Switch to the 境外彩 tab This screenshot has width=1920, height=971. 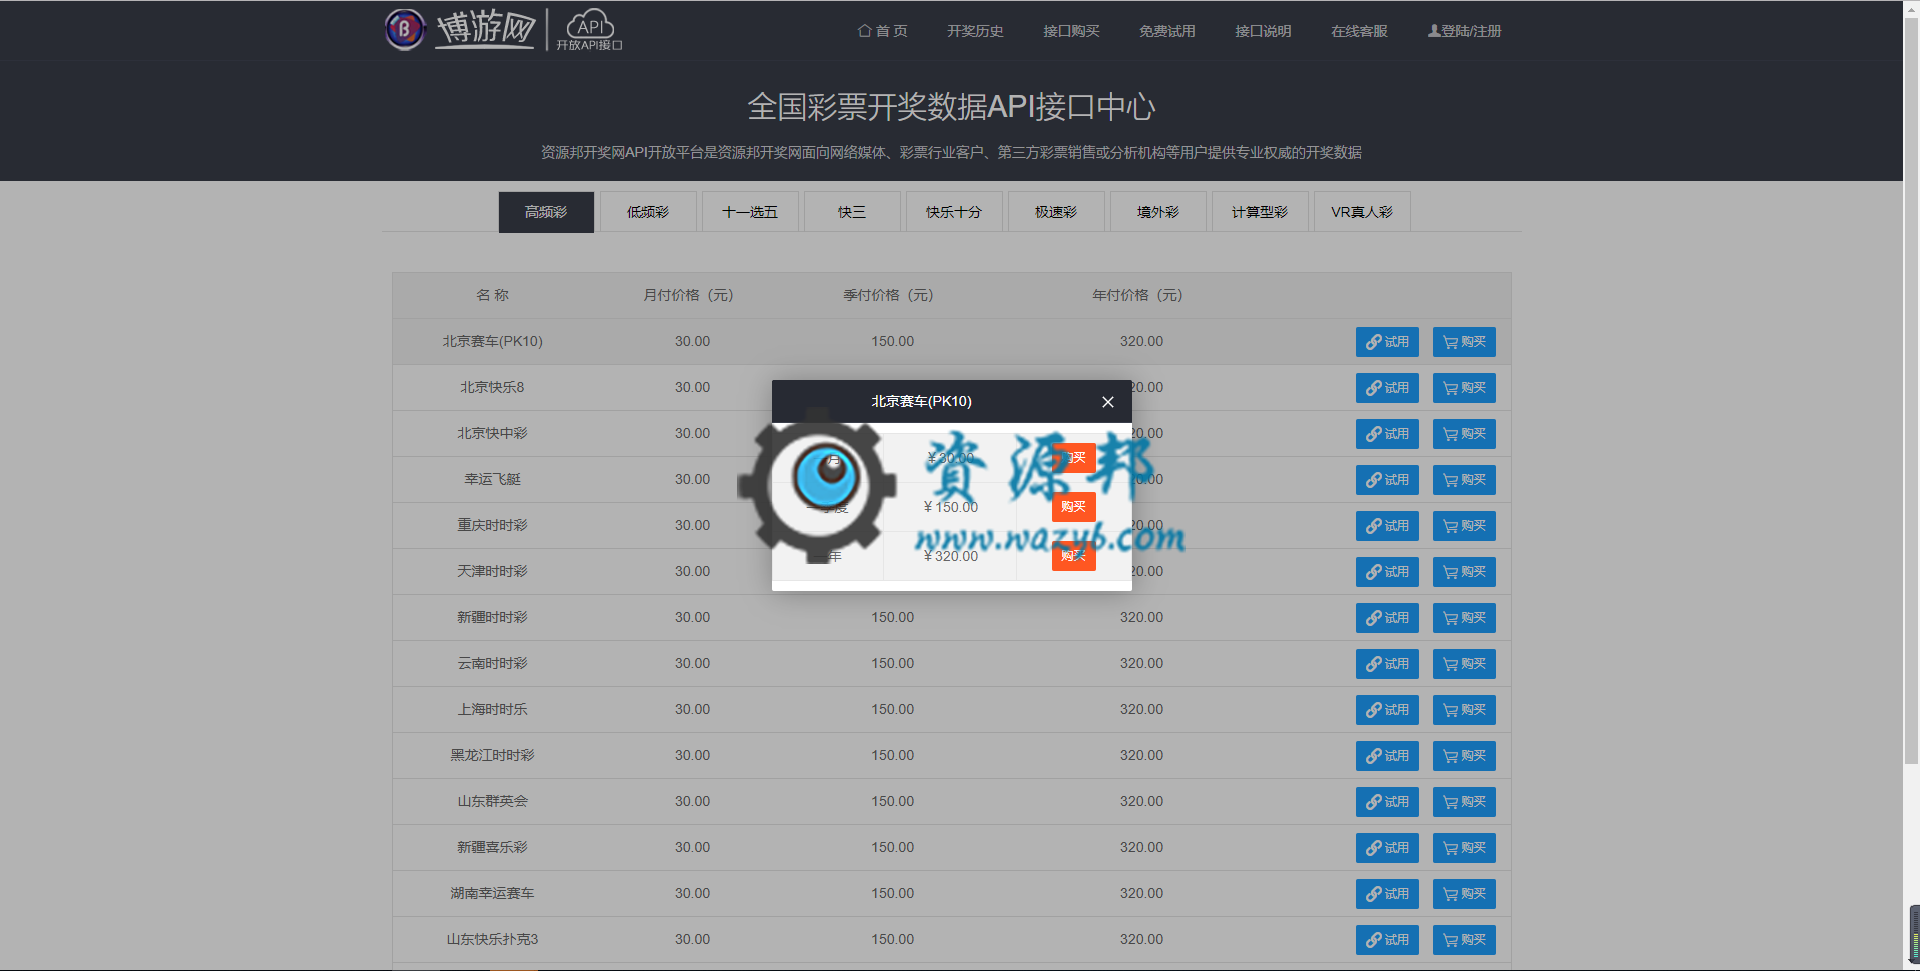coord(1158,212)
